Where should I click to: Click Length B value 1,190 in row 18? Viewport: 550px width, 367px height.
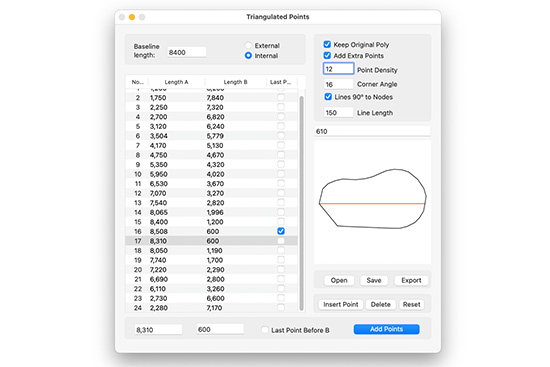214,250
